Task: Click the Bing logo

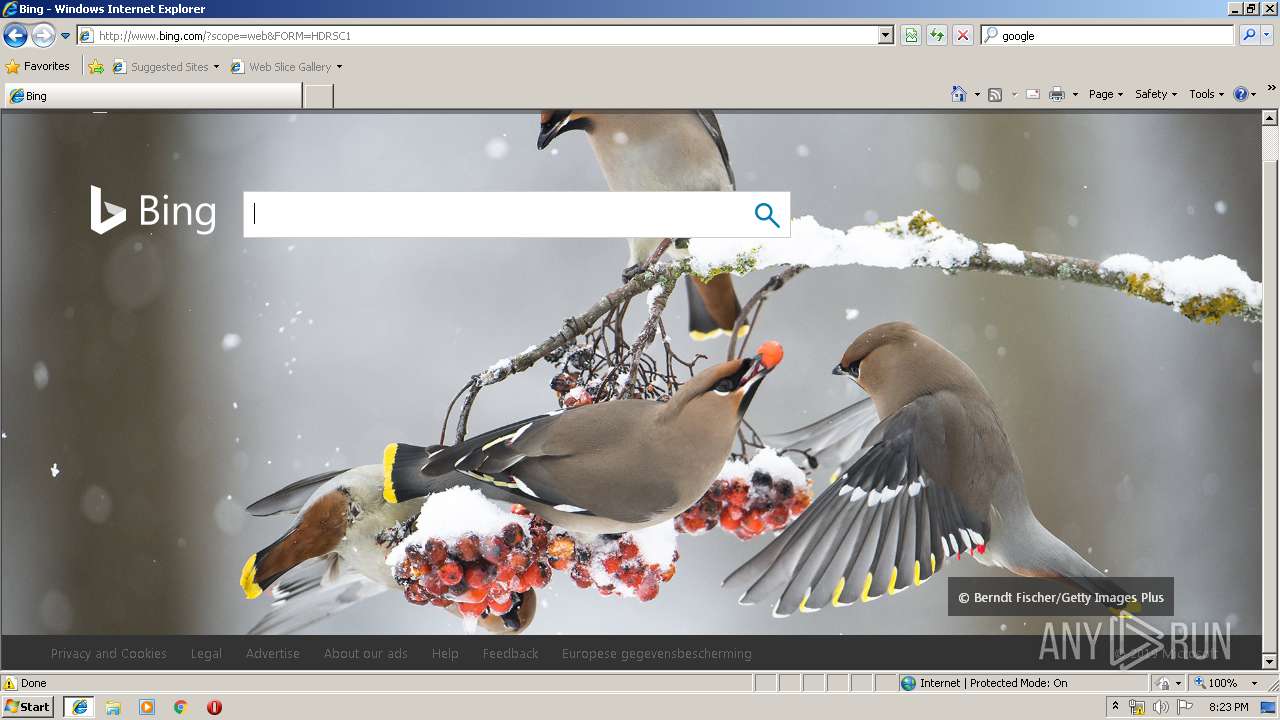Action: pos(153,211)
